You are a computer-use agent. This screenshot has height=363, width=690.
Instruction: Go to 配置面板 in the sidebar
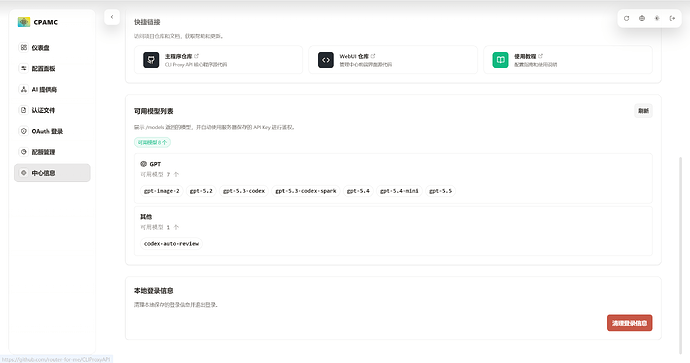pos(52,68)
